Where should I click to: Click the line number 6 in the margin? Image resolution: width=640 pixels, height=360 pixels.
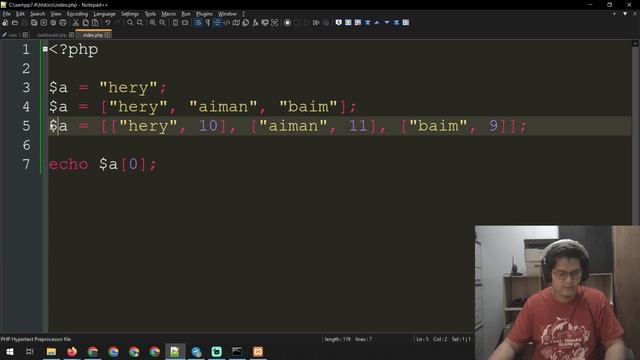26,145
